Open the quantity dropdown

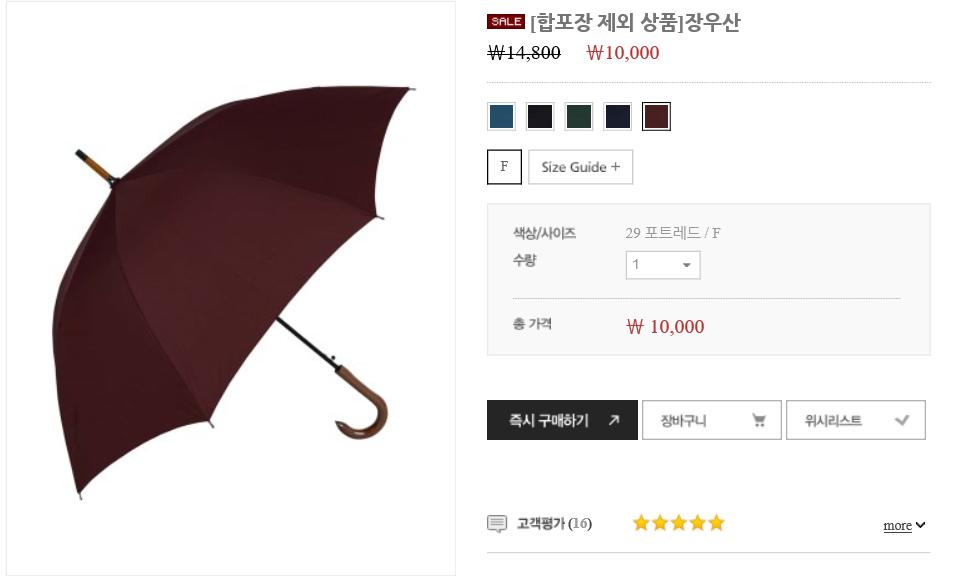click(x=663, y=265)
